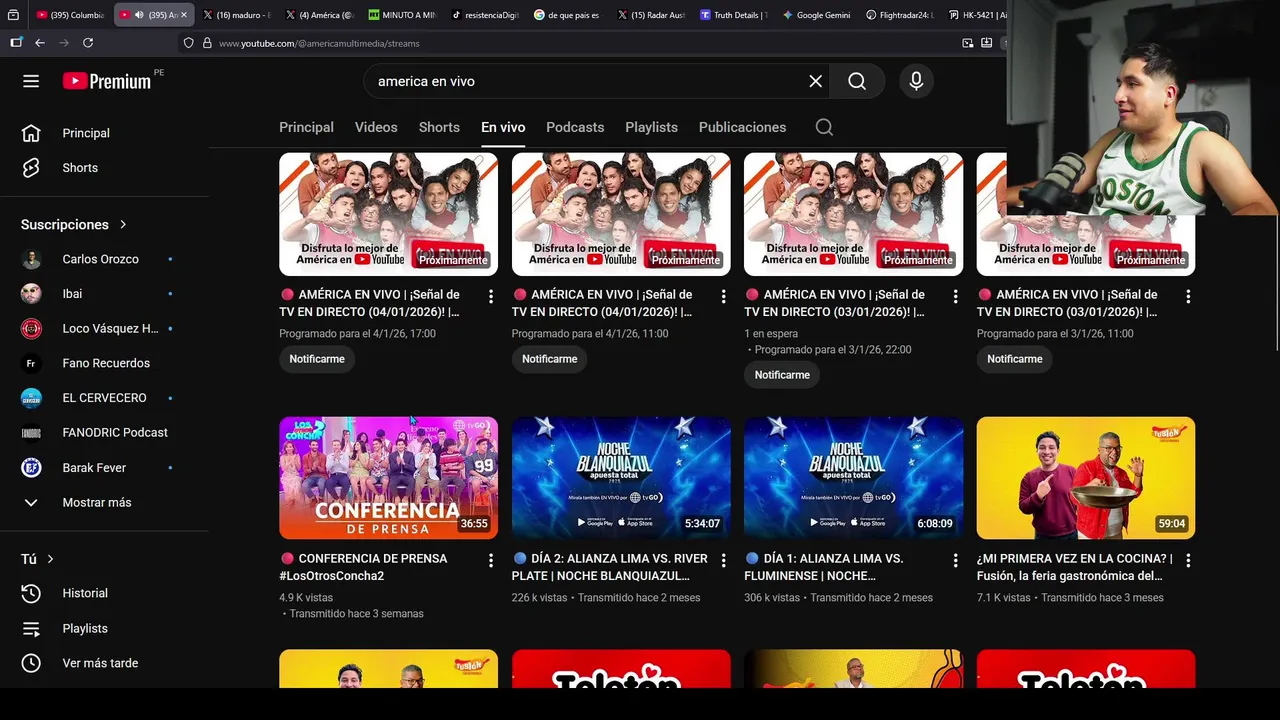Open Día 1 Alianza Lima vs. Fluminense title

point(833,567)
